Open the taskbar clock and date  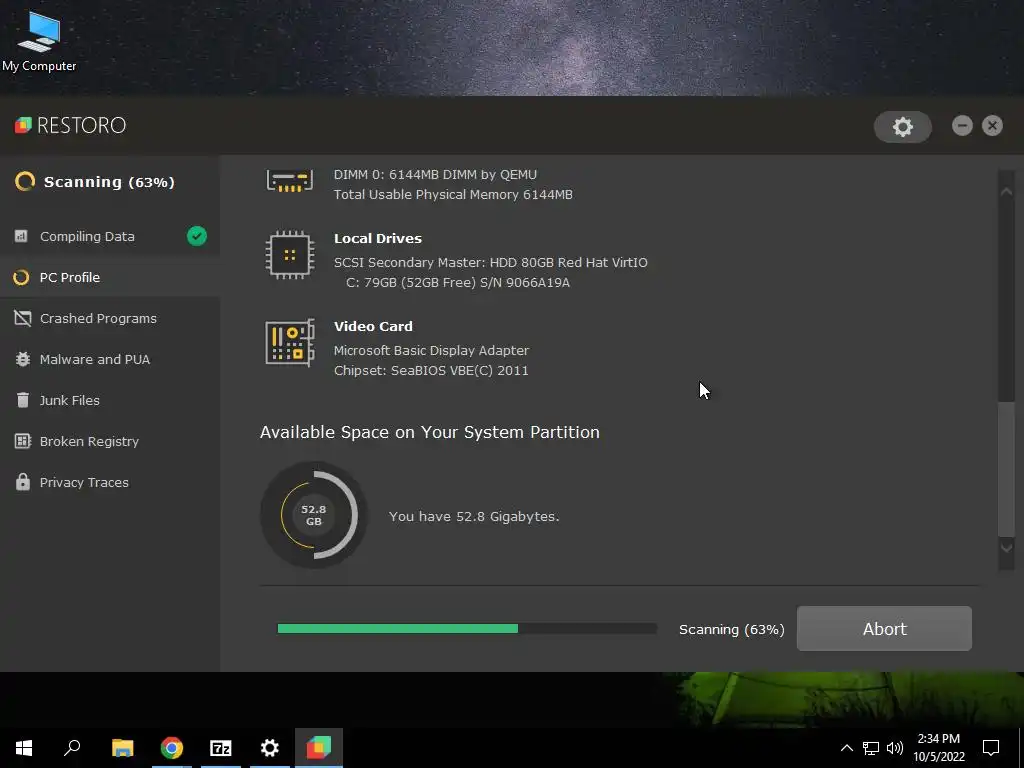tap(938, 748)
